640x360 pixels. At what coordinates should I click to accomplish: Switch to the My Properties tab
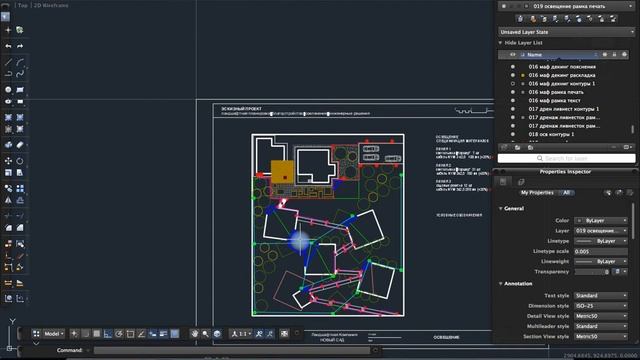(537, 193)
